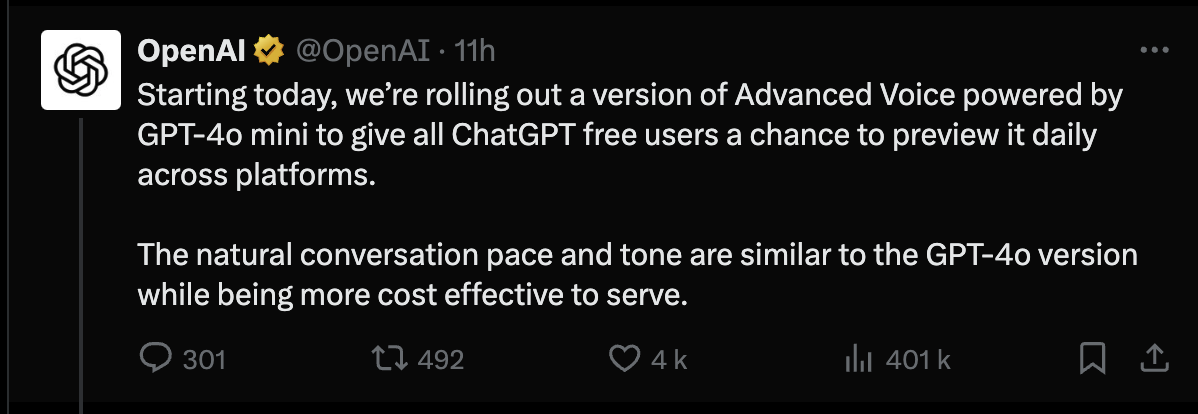Viewport: 1198px width, 414px height.
Task: Click the gold verified badge
Action: tap(269, 51)
